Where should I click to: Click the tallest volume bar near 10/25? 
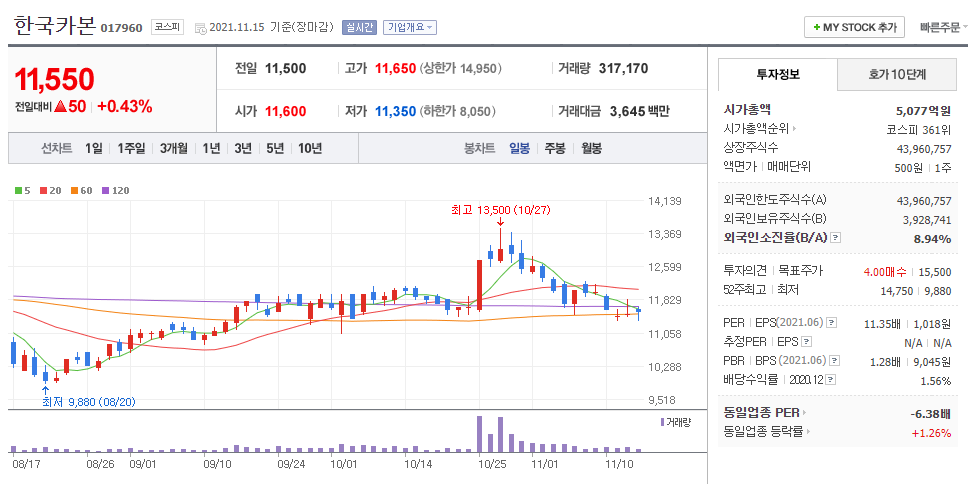point(480,434)
